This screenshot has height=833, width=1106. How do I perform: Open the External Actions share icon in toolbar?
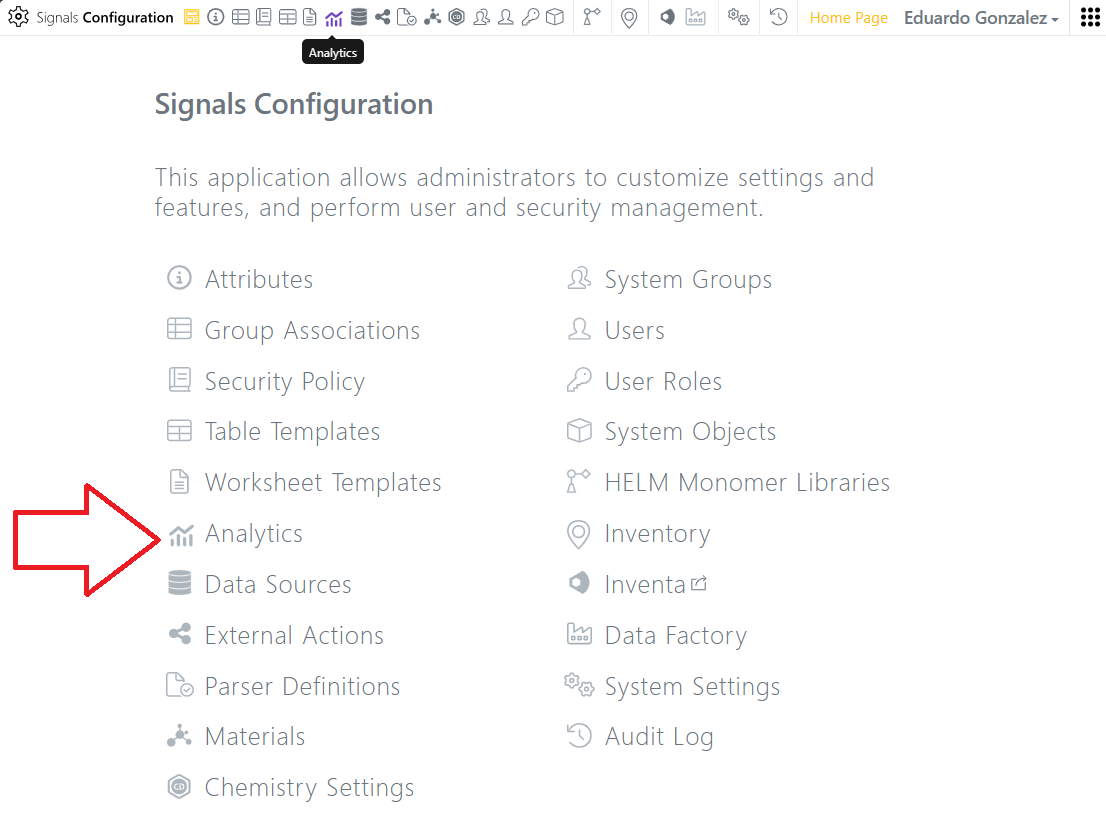[383, 17]
